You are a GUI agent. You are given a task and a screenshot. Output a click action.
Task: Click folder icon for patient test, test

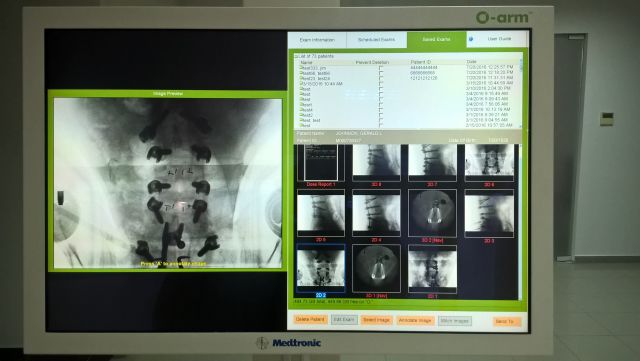coord(301,121)
